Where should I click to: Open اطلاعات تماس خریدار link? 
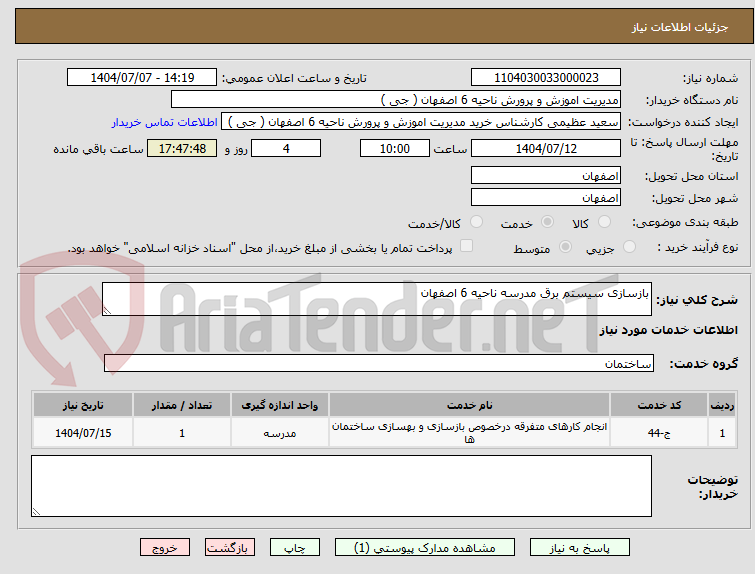[165, 122]
